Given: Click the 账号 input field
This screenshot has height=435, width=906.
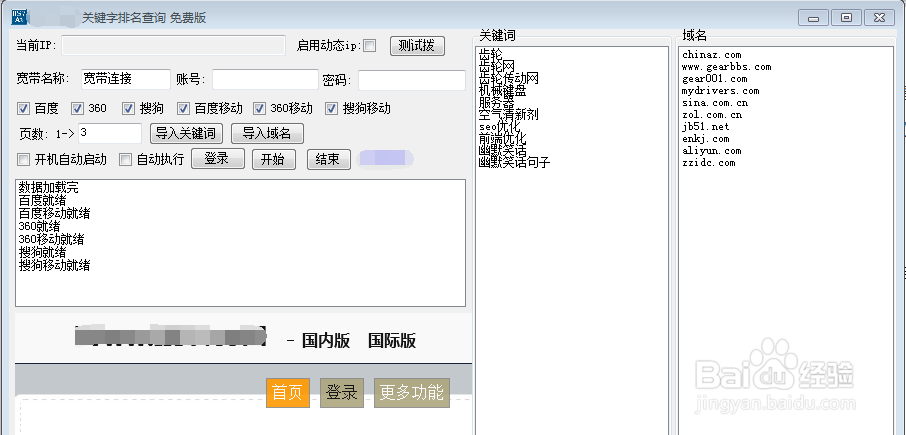Looking at the screenshot, I should point(265,80).
